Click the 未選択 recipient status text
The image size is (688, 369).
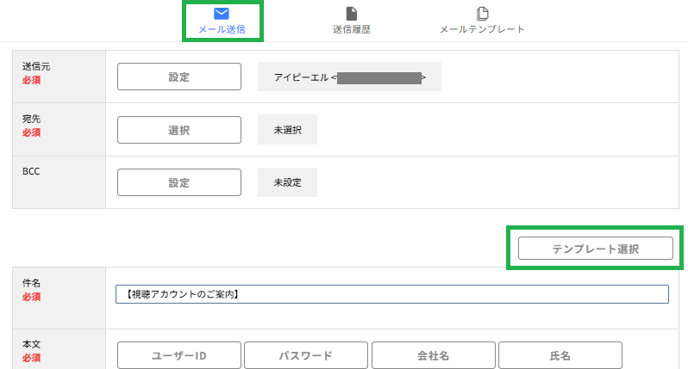pos(287,130)
